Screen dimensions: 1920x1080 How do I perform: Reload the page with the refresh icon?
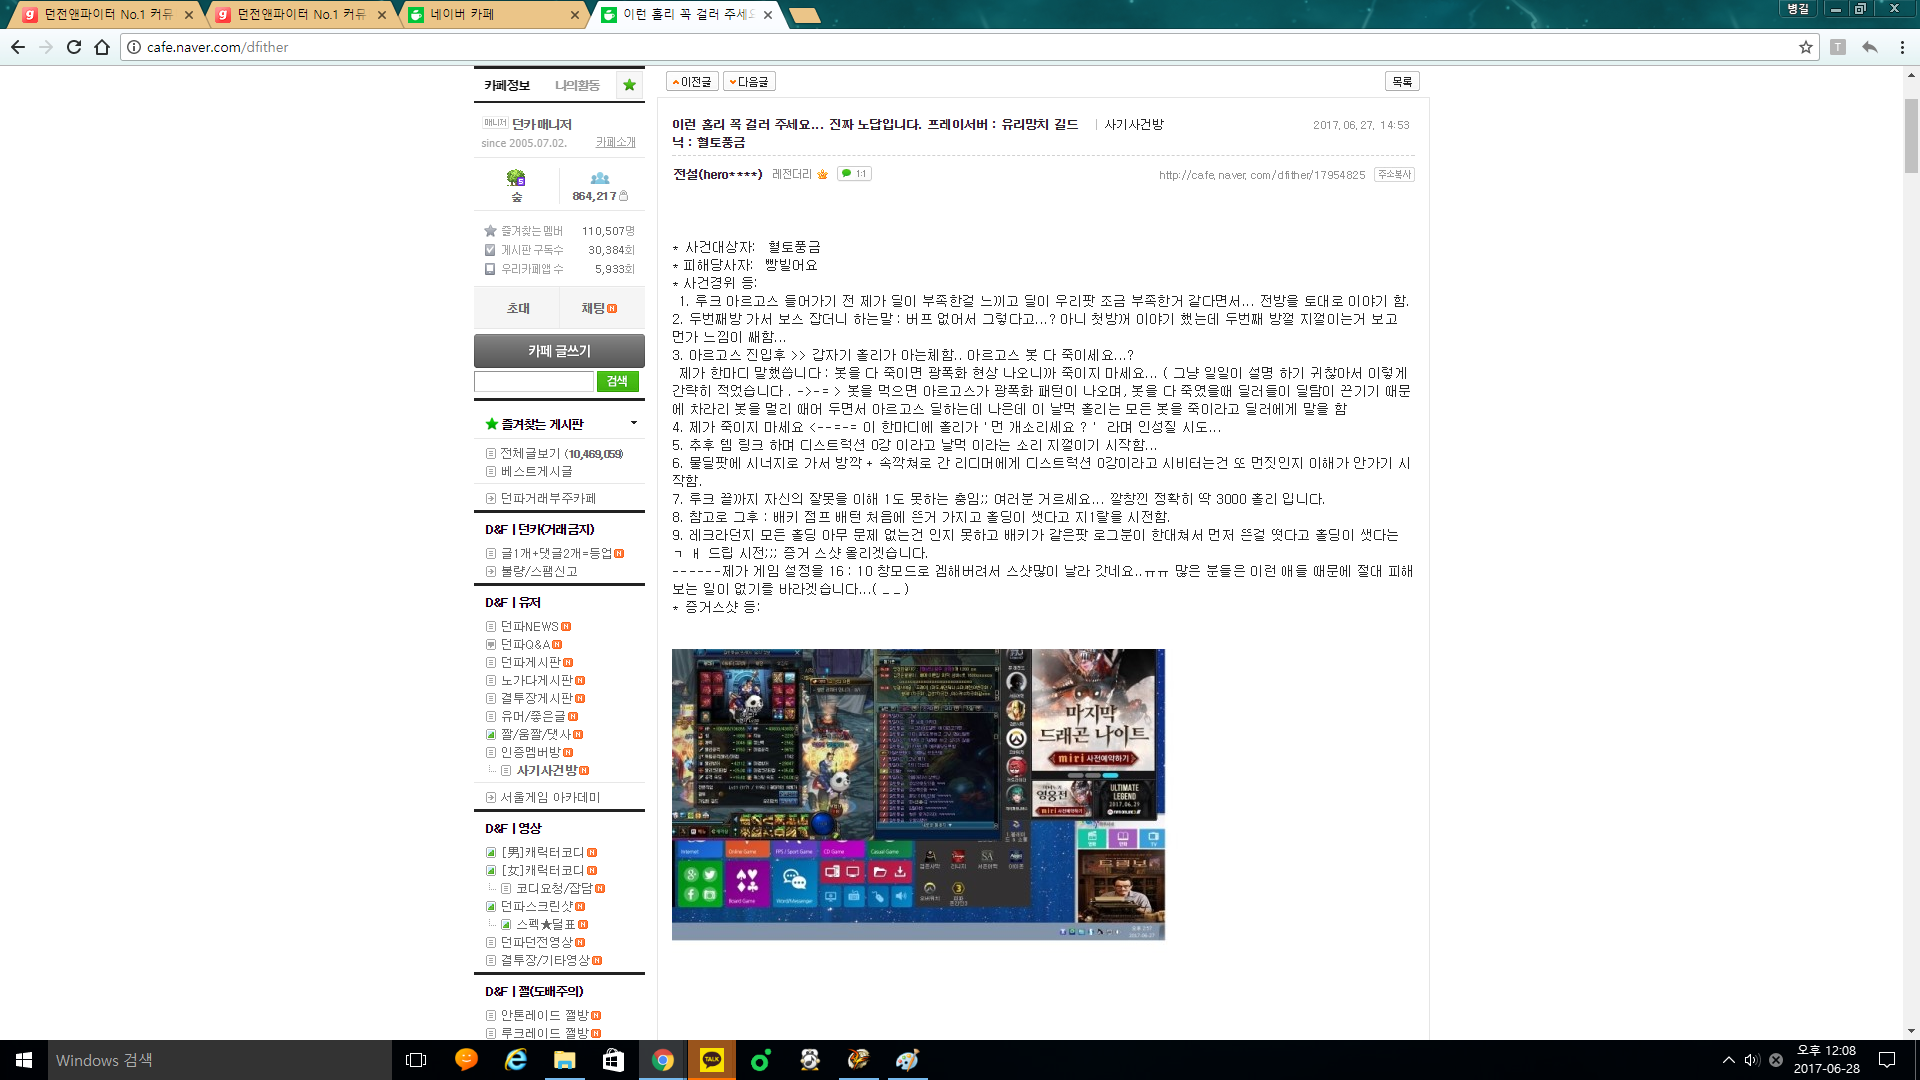[x=74, y=47]
